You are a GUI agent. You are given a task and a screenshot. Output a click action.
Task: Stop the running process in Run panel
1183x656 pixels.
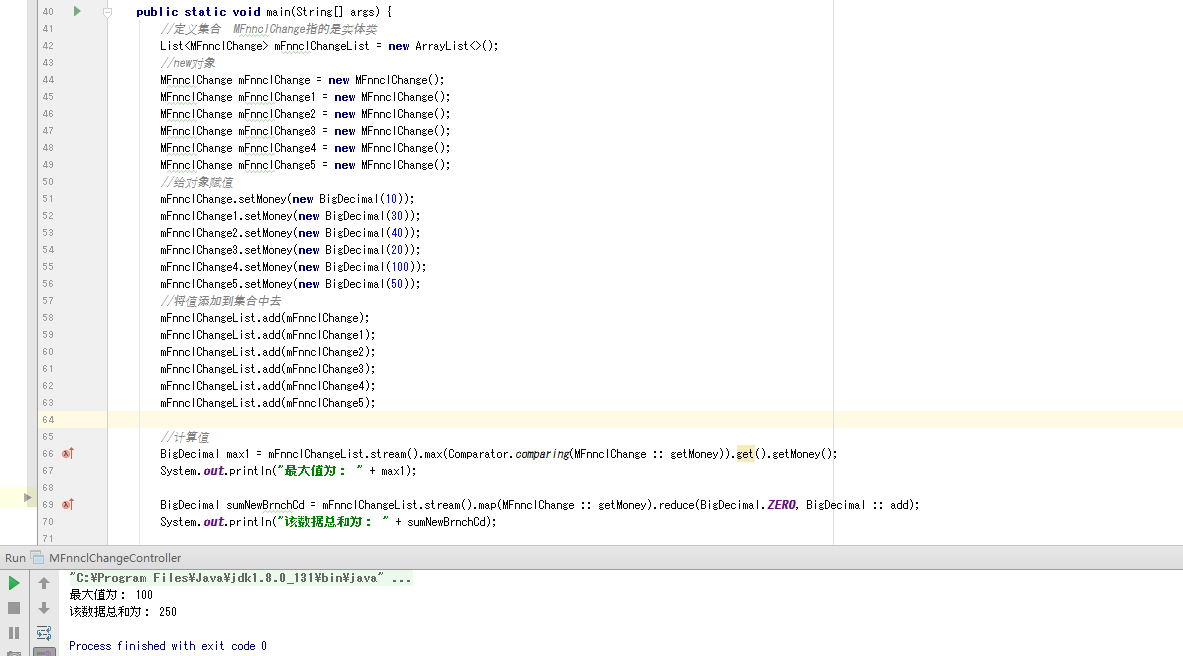click(x=14, y=608)
